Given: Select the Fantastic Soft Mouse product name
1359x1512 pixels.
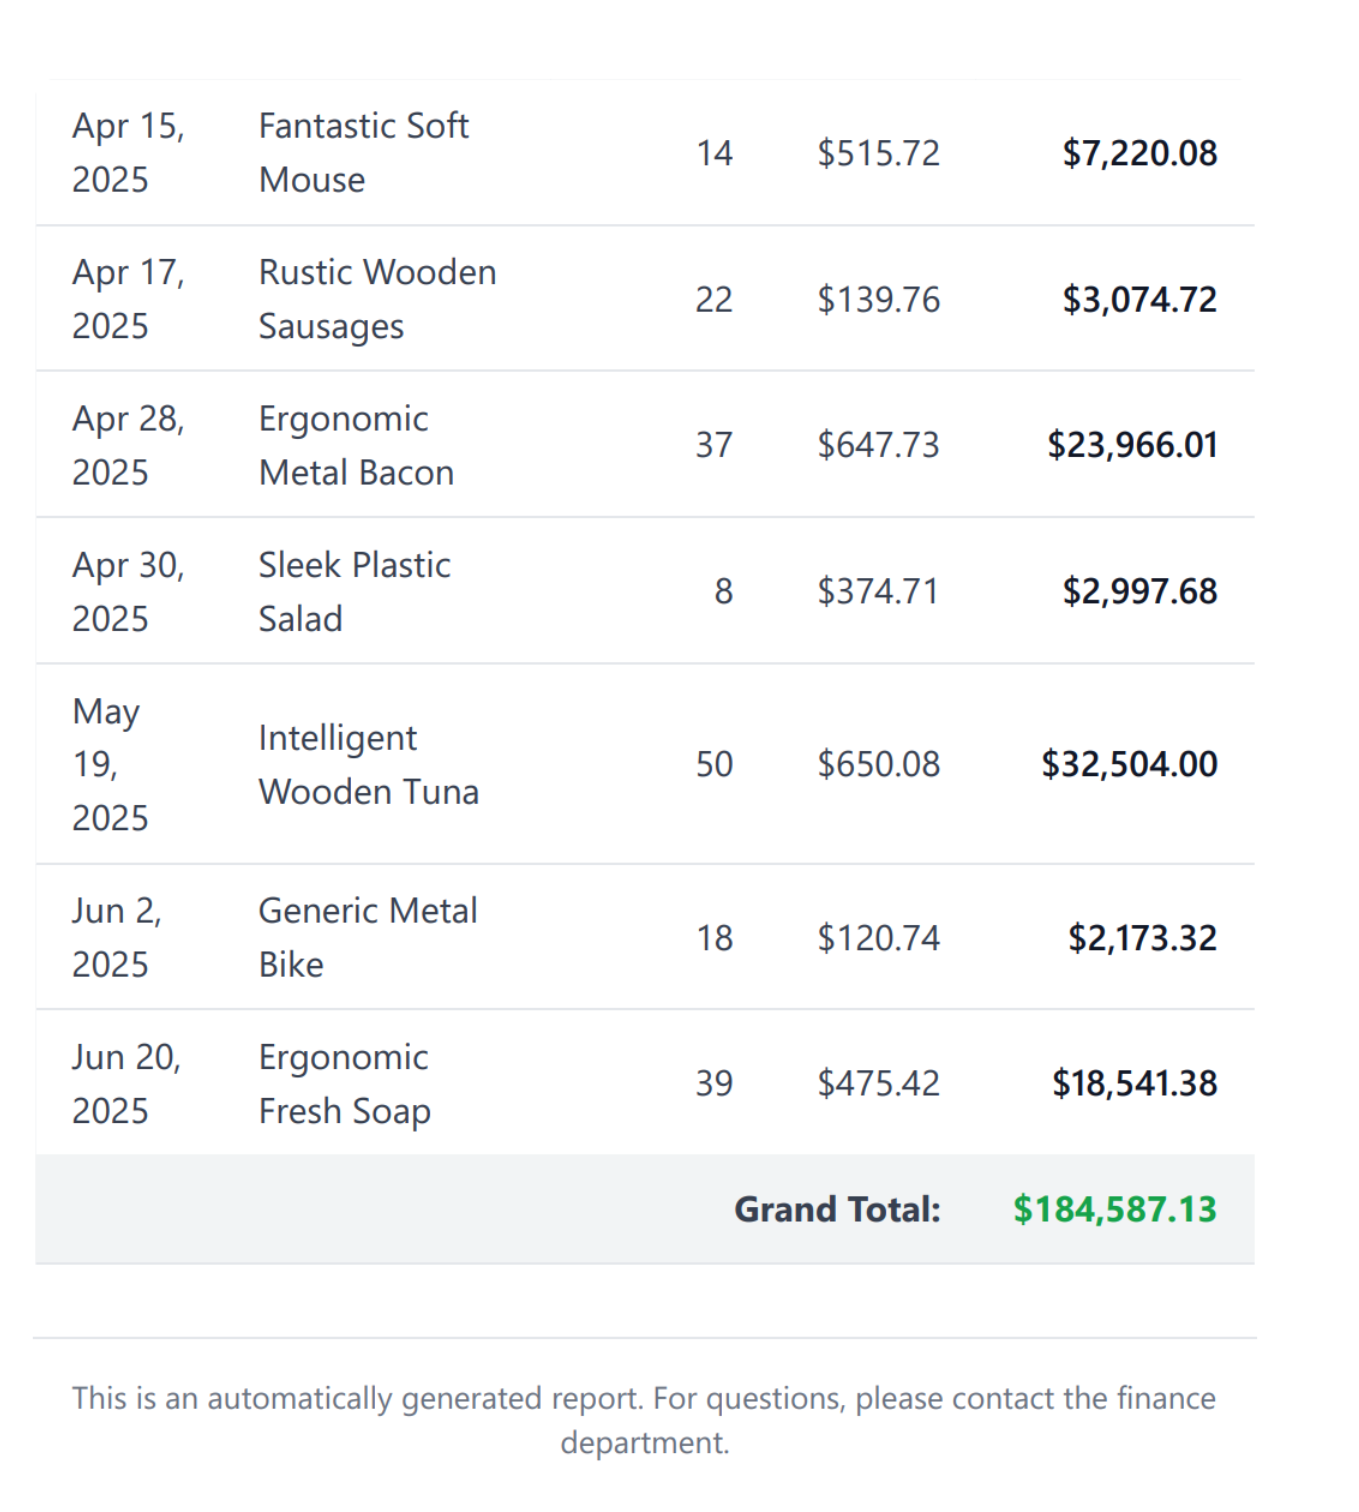Looking at the screenshot, I should tap(364, 153).
